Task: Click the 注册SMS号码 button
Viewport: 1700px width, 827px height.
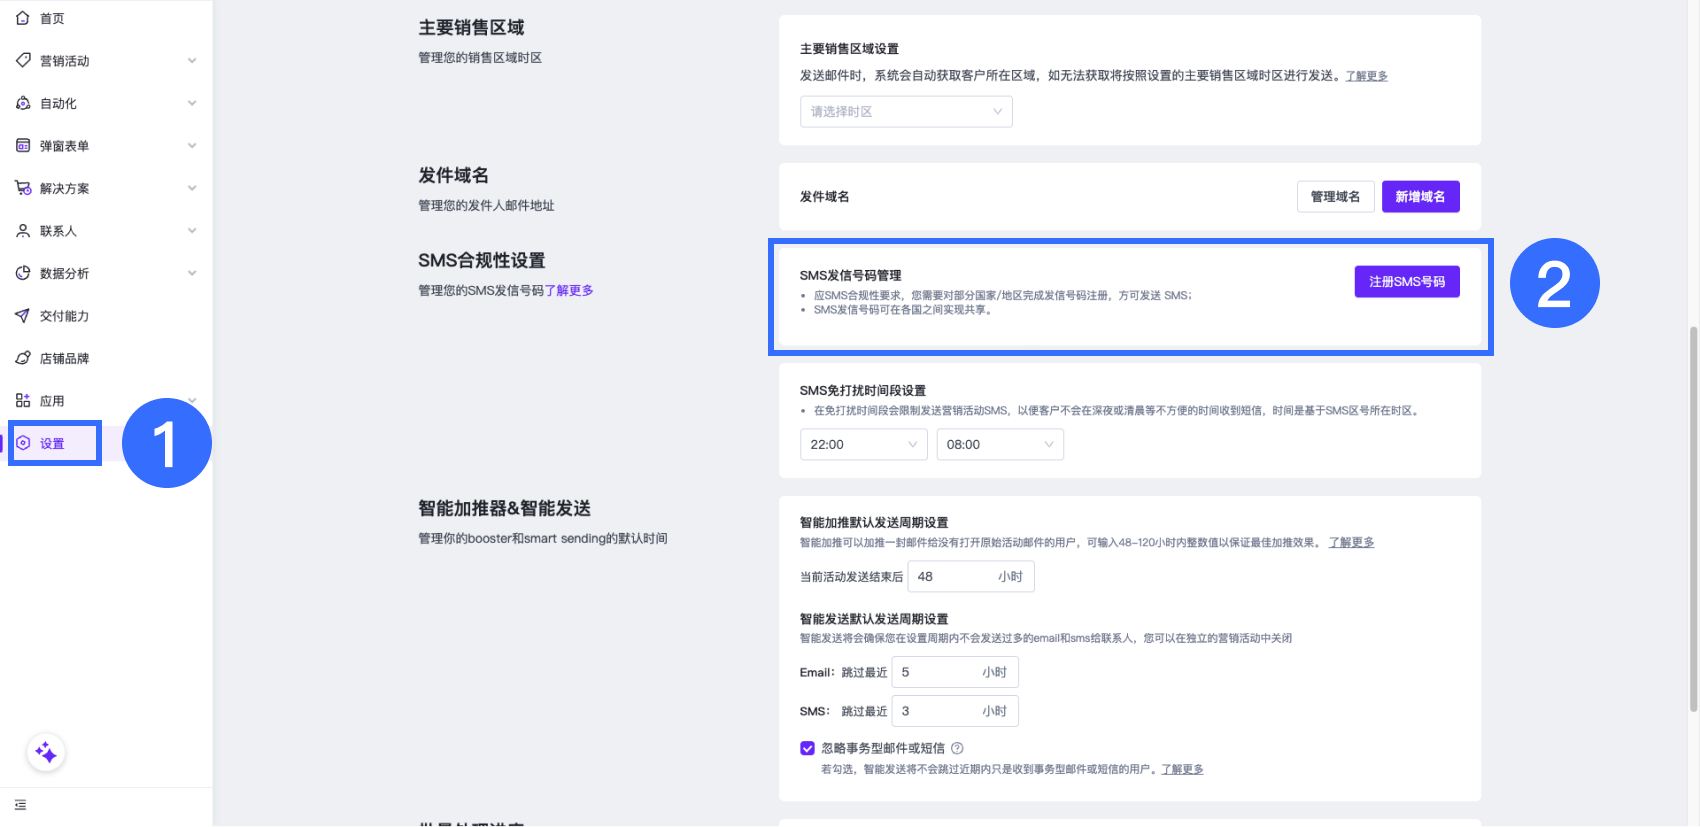Action: [1406, 282]
